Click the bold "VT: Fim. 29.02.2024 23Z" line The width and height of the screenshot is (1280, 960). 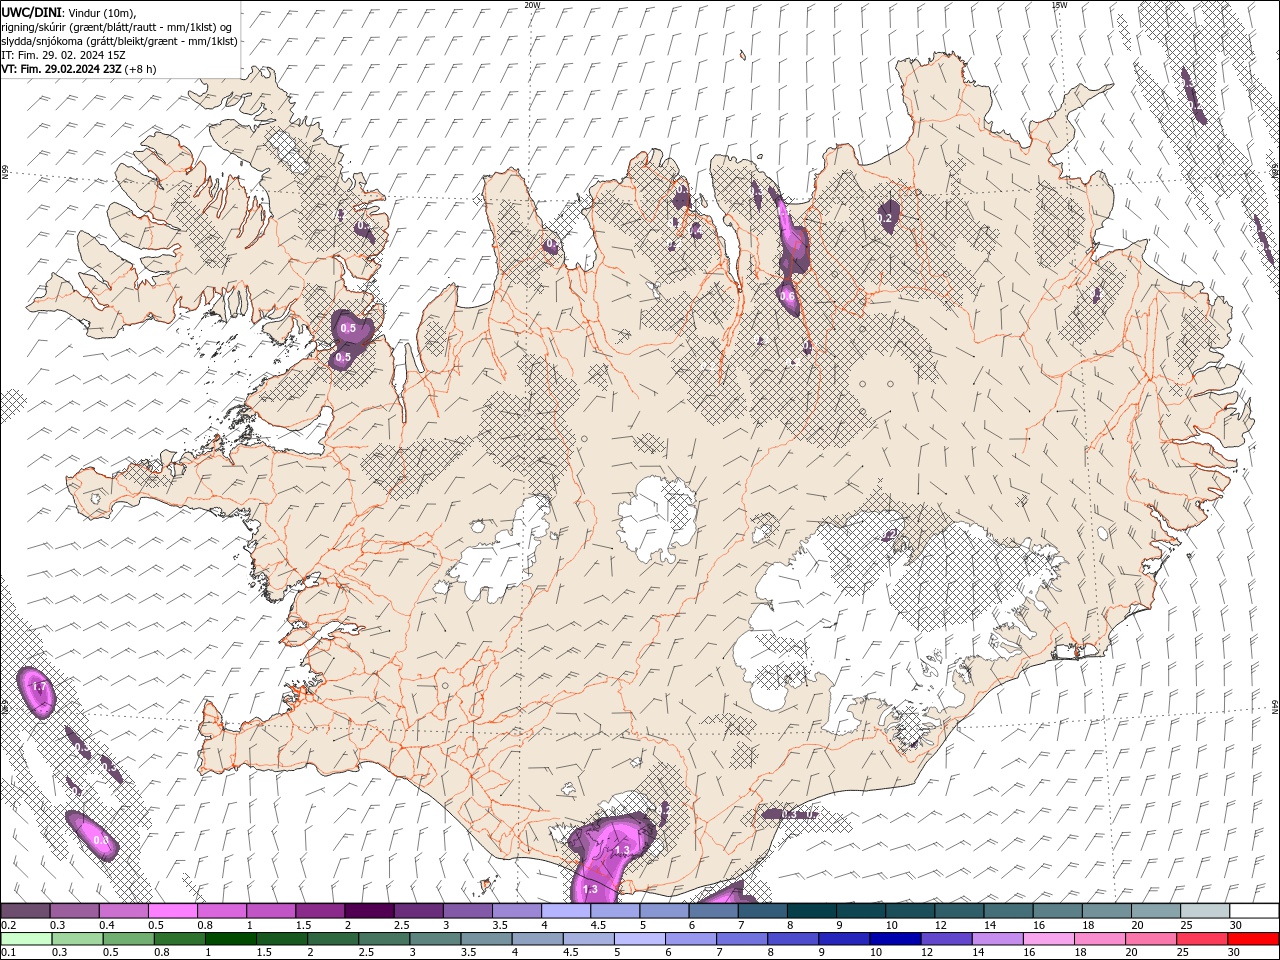[x=61, y=69]
